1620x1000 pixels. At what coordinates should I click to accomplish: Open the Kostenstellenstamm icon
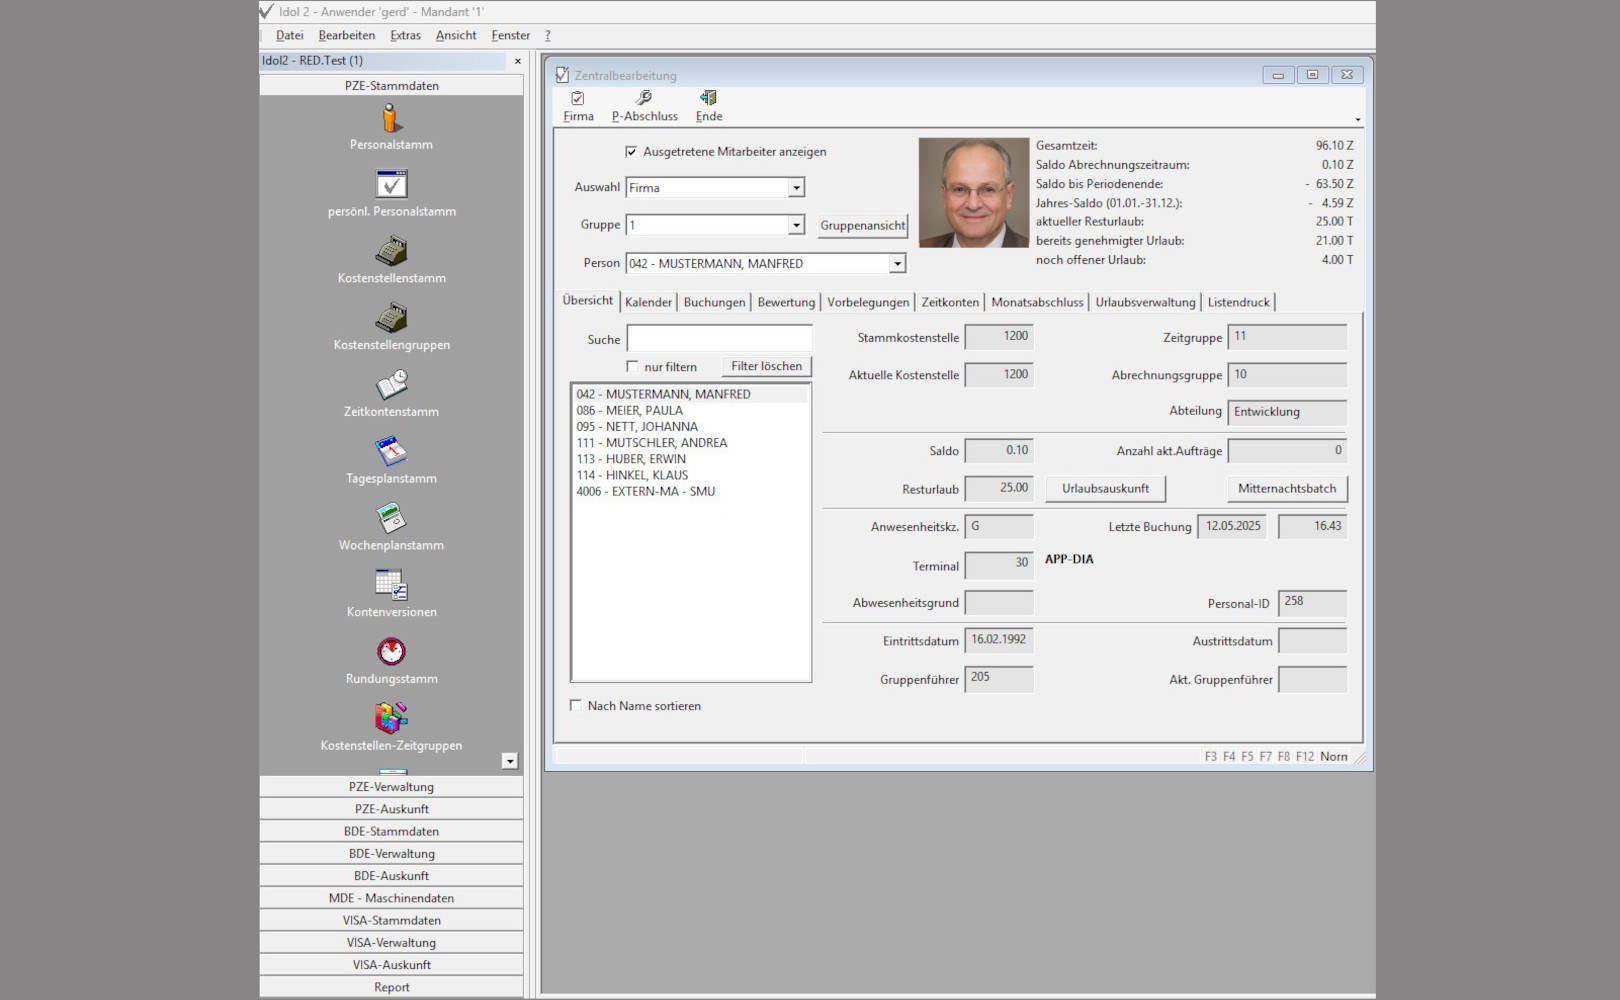point(391,251)
